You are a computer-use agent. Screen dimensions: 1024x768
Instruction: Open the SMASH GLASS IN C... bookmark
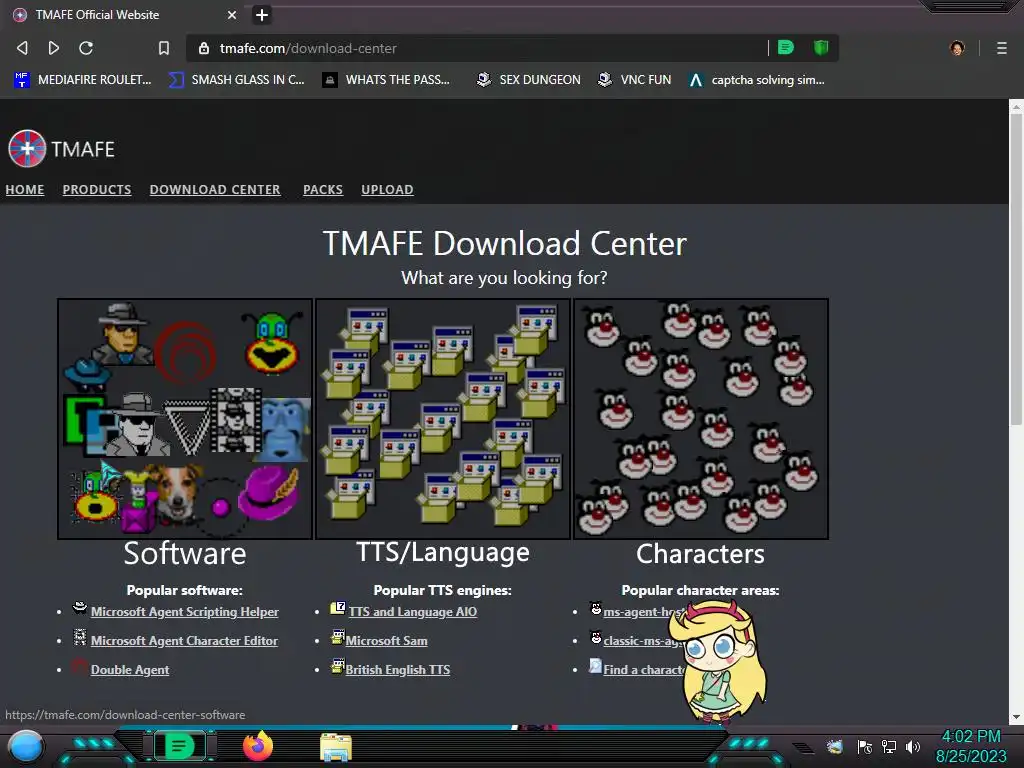point(236,80)
